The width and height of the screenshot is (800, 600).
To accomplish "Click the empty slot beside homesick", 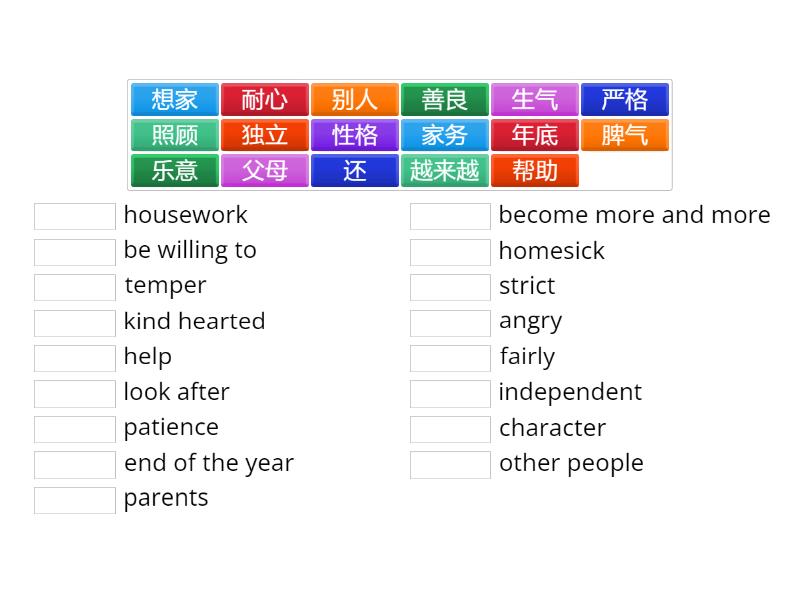I will (x=450, y=252).
